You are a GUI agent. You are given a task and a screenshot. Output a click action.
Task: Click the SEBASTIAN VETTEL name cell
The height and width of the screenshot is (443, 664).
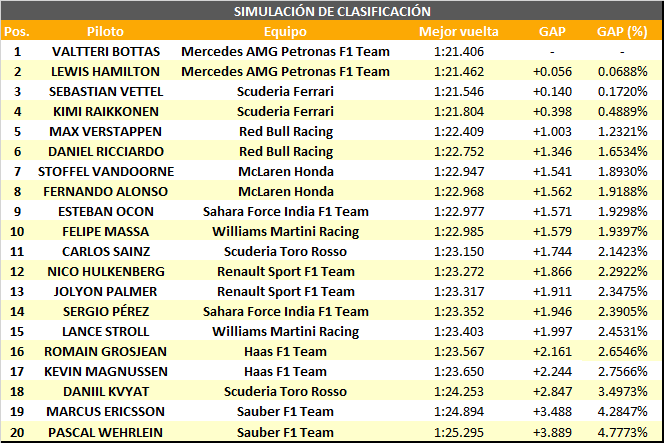106,91
